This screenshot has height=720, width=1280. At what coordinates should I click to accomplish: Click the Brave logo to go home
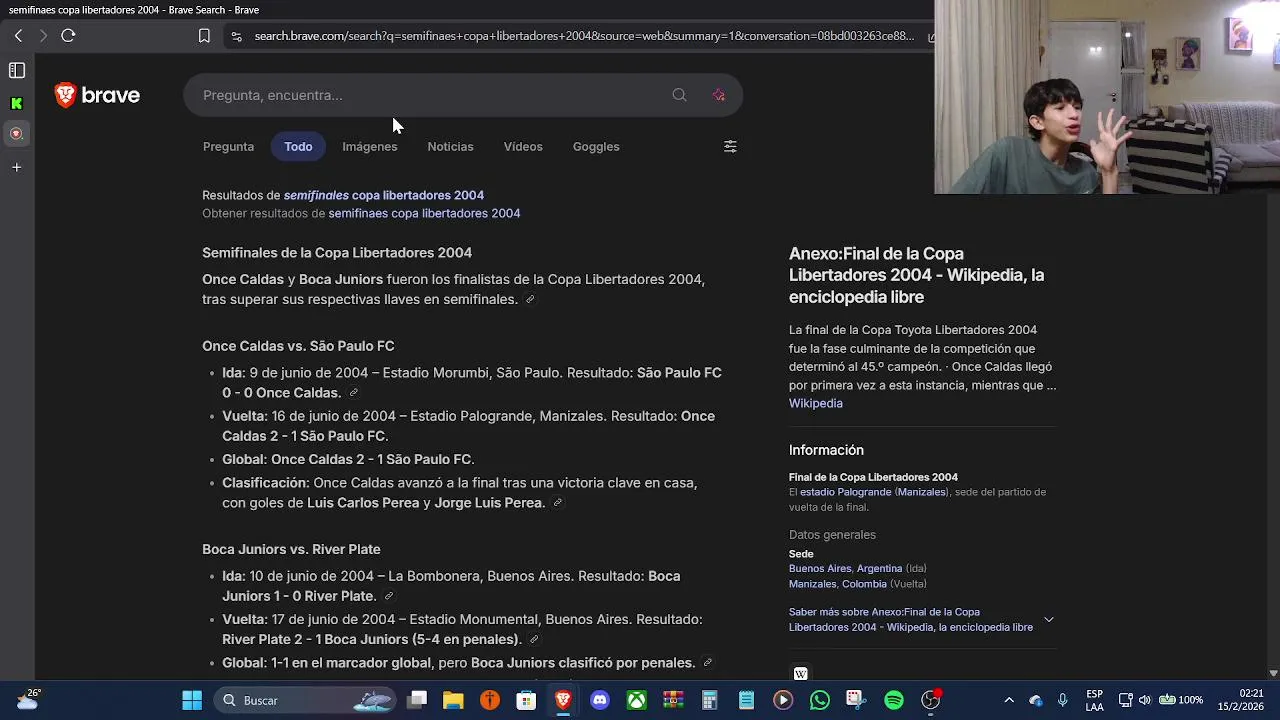pos(97,95)
